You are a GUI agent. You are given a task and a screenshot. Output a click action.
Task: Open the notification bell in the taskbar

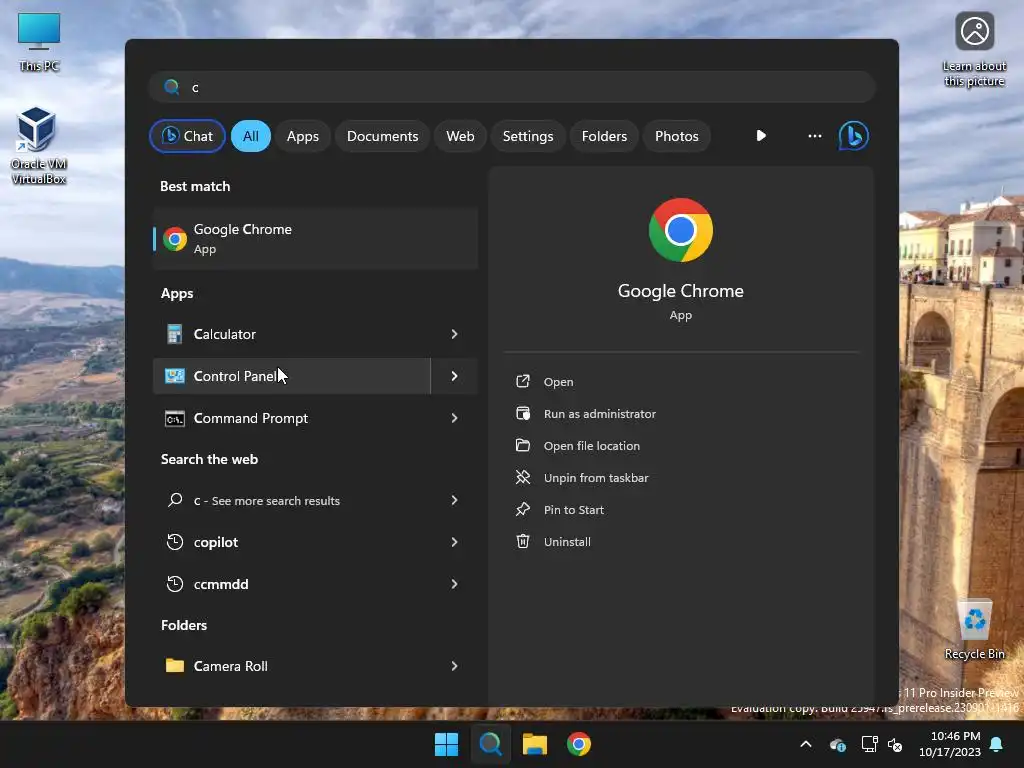coord(997,744)
